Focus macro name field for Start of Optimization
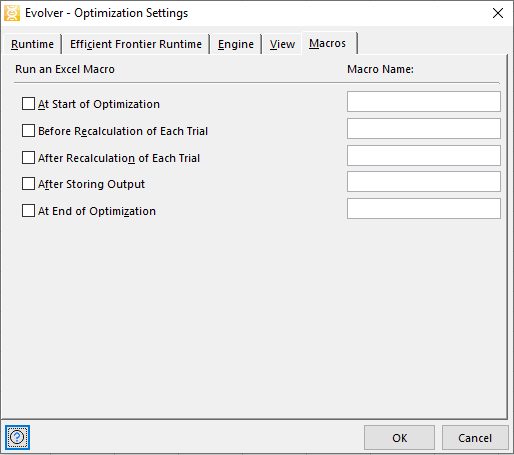 424,102
